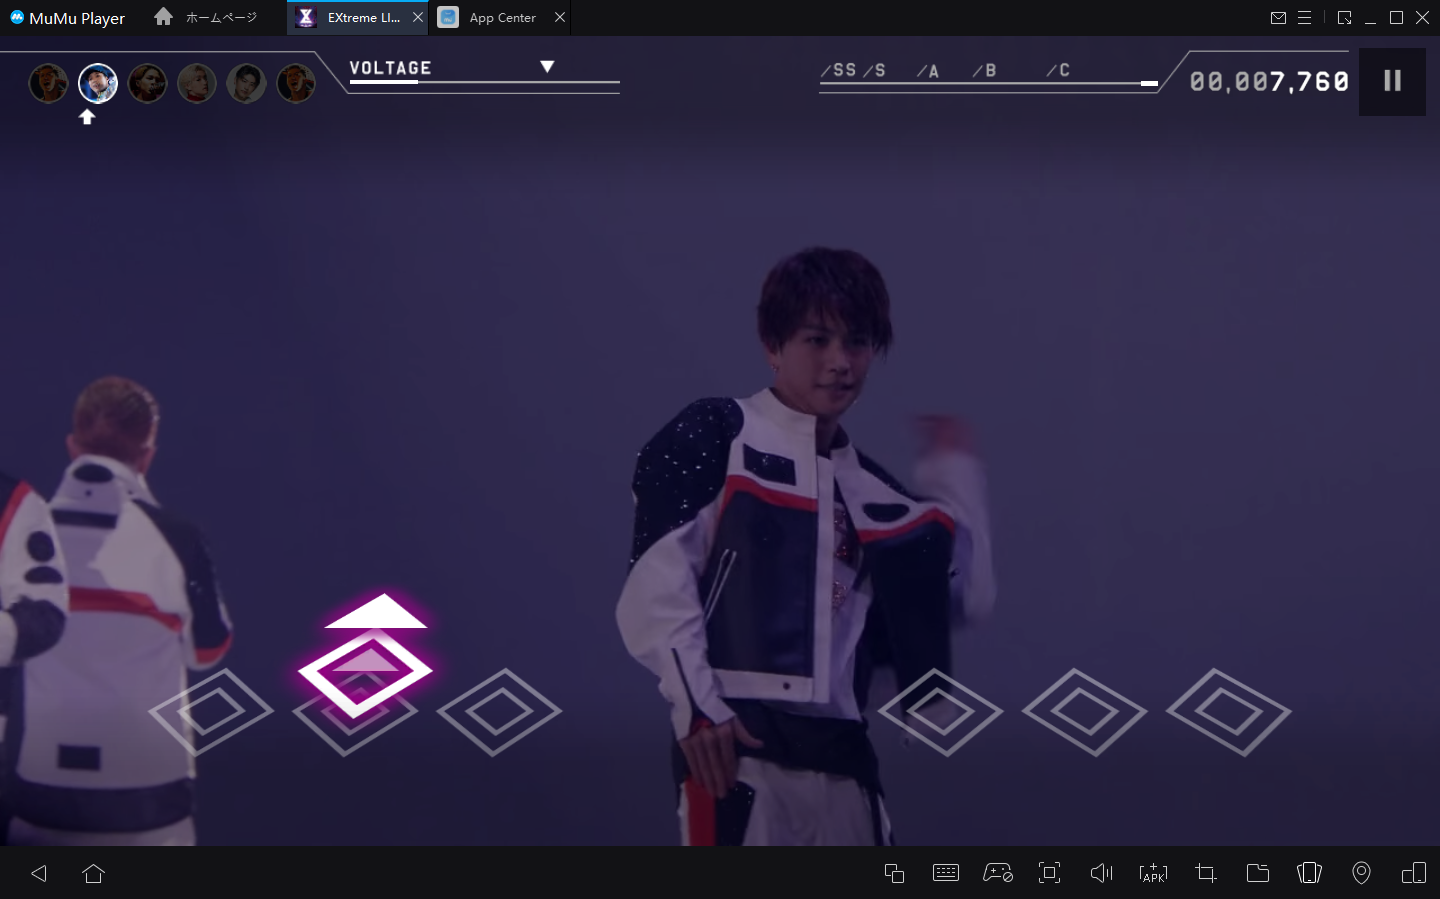1440x899 pixels.
Task: Open the volume control icon
Action: (x=1102, y=873)
